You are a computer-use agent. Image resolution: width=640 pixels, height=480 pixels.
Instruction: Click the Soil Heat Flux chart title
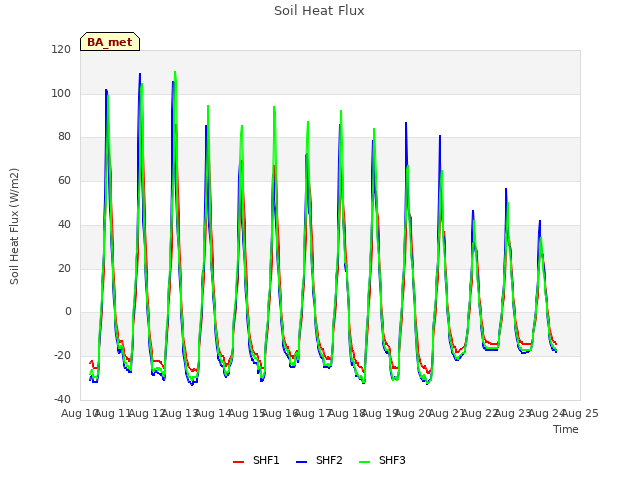[319, 11]
